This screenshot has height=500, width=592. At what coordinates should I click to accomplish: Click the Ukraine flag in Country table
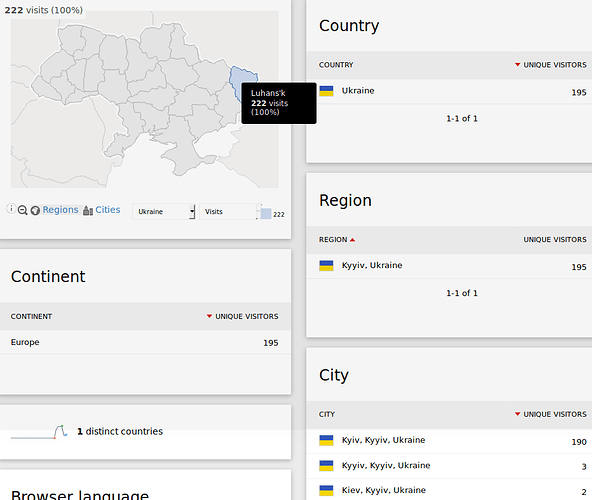(x=326, y=91)
